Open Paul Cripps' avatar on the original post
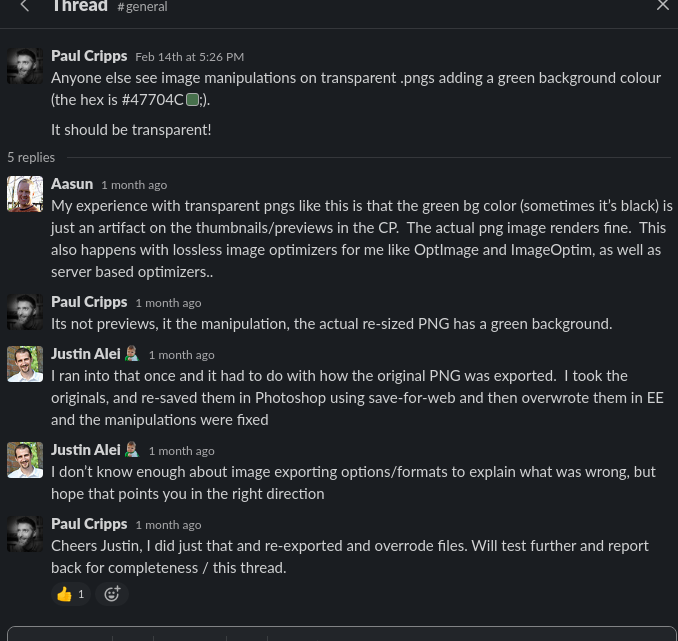This screenshot has height=641, width=678. pyautogui.click(x=25, y=66)
